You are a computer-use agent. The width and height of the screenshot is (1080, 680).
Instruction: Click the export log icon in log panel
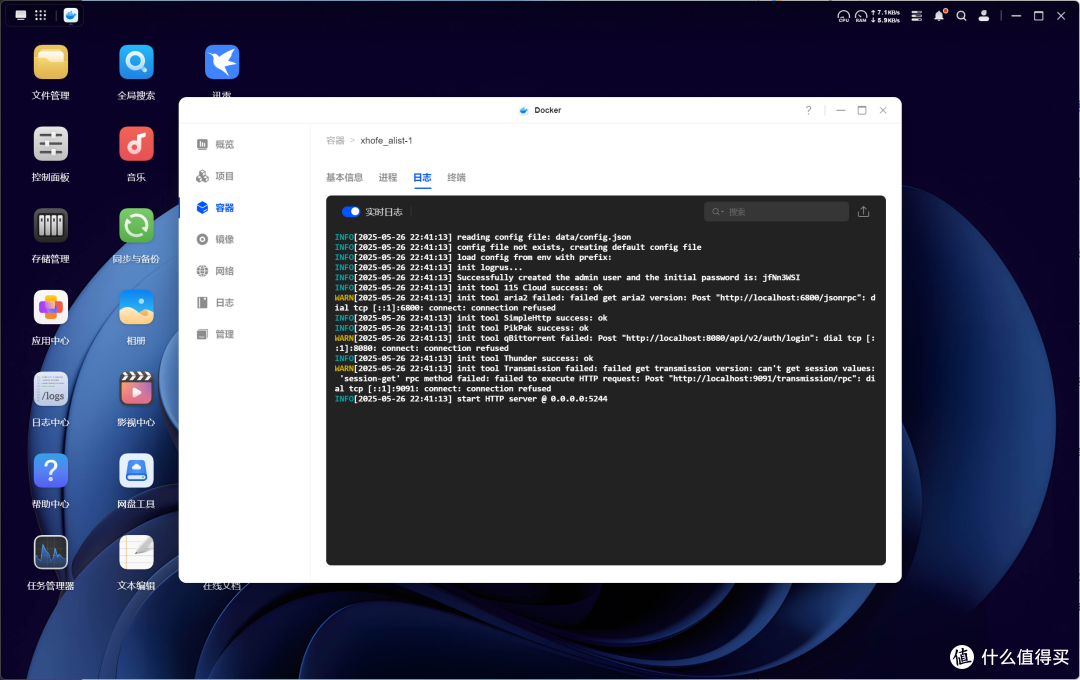(863, 212)
